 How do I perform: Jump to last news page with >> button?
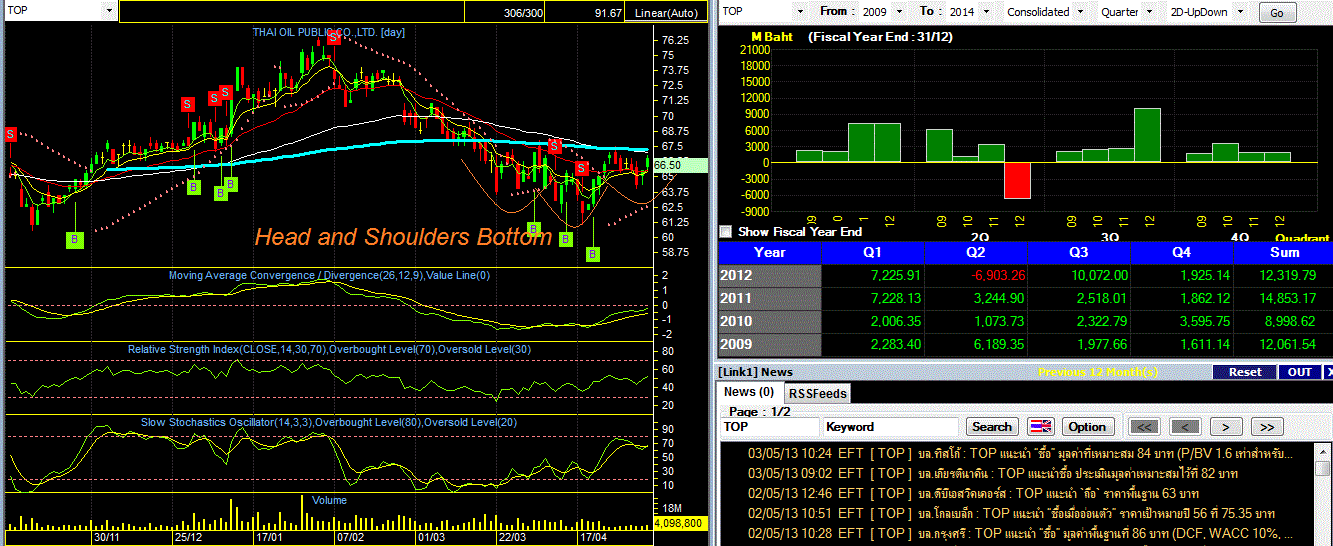coord(1266,427)
